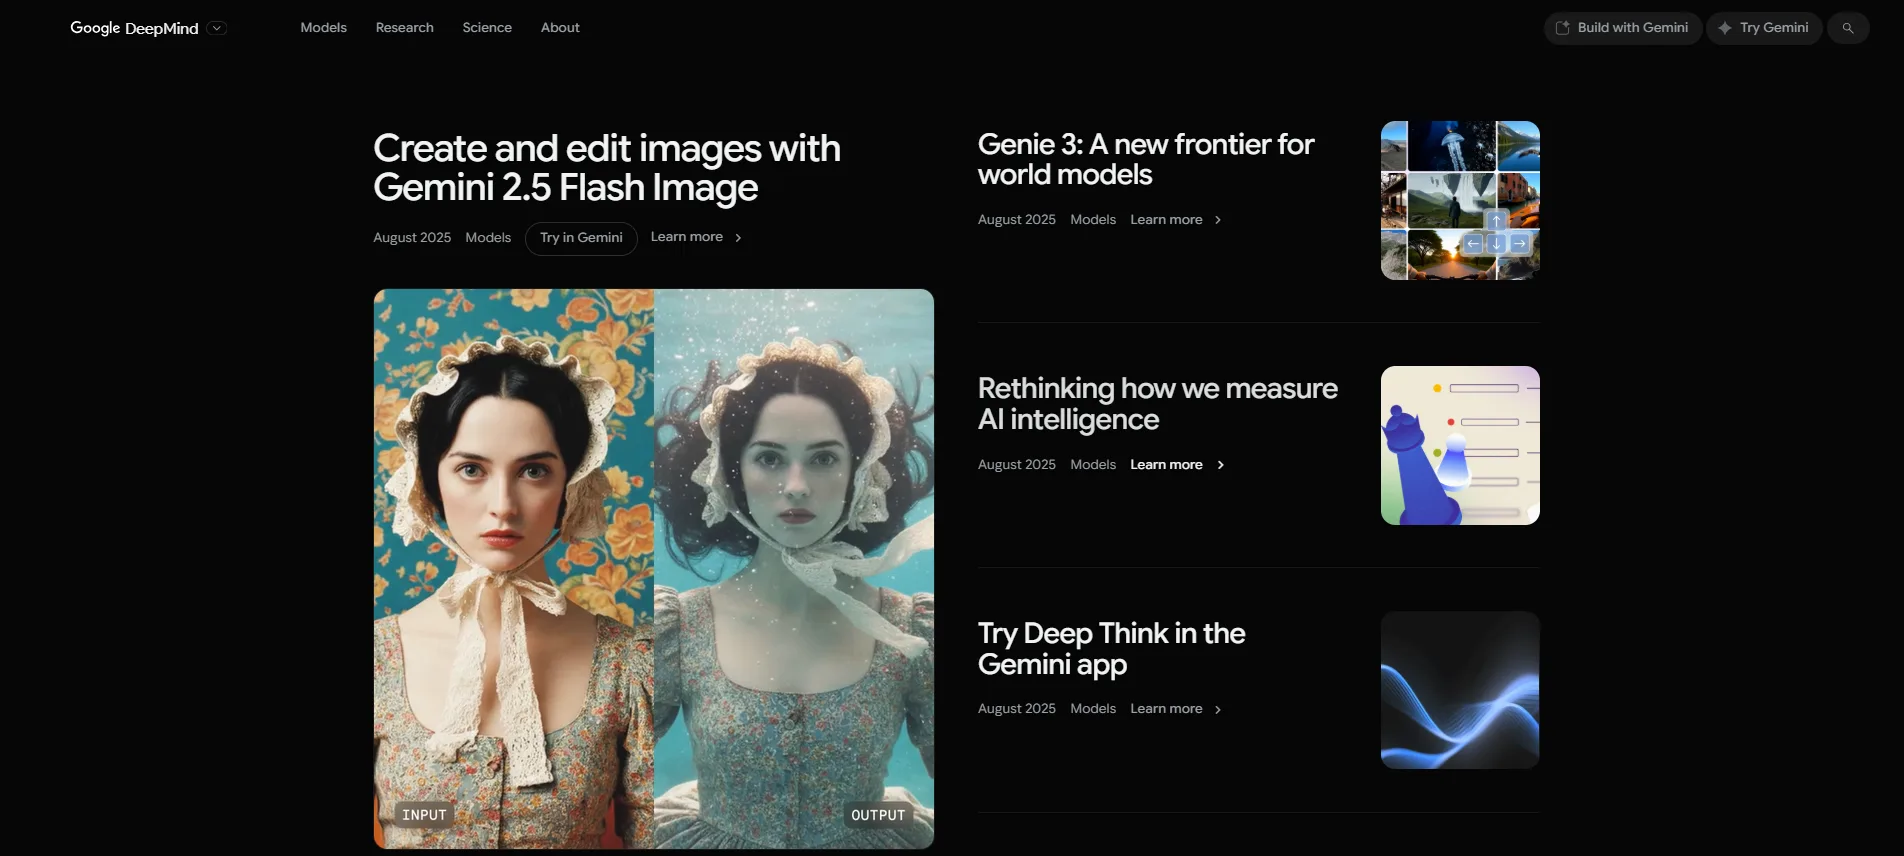Open search with the magnifier icon
Screen dimensions: 1904x856
point(1848,28)
